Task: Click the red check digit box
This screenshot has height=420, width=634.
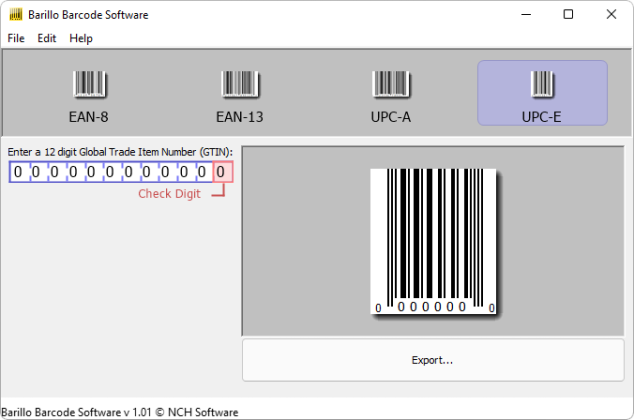Action: (223, 172)
